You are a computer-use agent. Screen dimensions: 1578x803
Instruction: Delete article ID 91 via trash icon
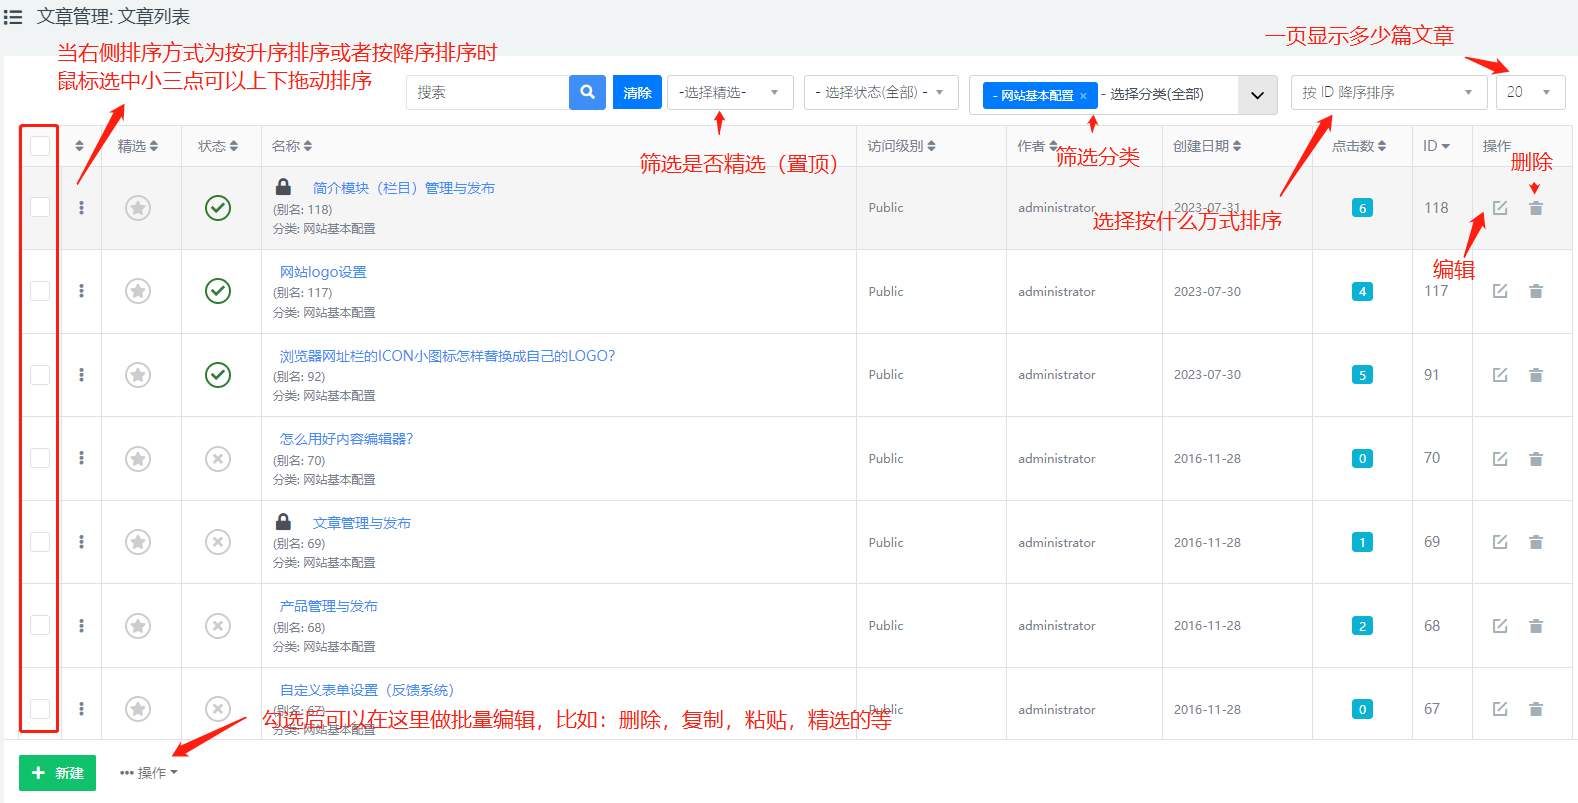(x=1536, y=375)
